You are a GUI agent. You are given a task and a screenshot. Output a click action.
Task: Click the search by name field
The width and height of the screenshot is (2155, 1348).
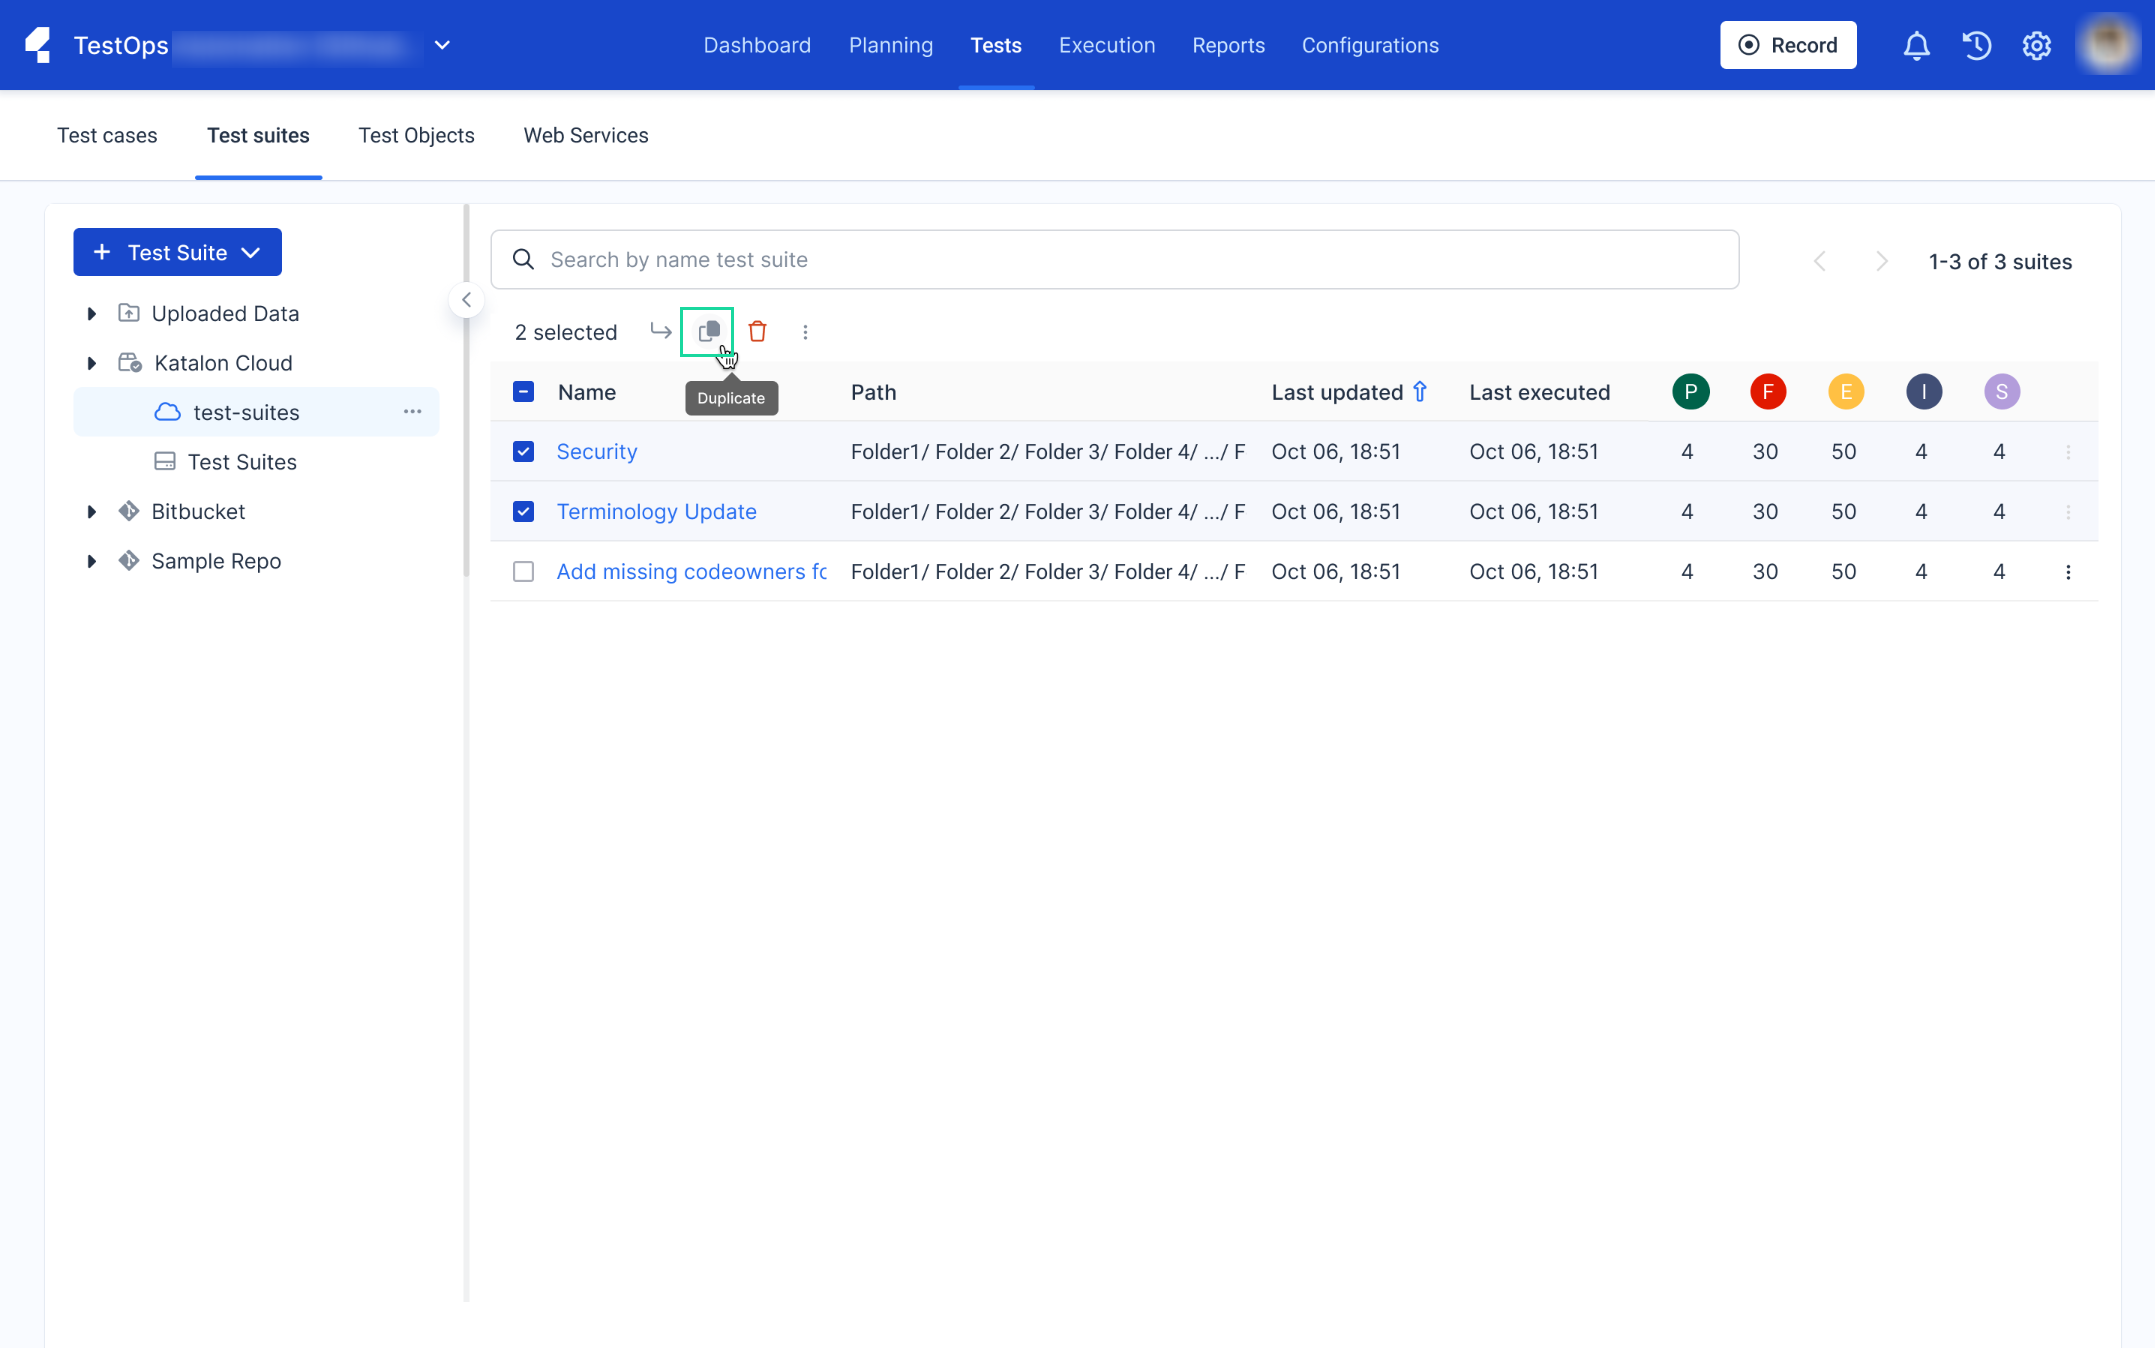click(1114, 260)
